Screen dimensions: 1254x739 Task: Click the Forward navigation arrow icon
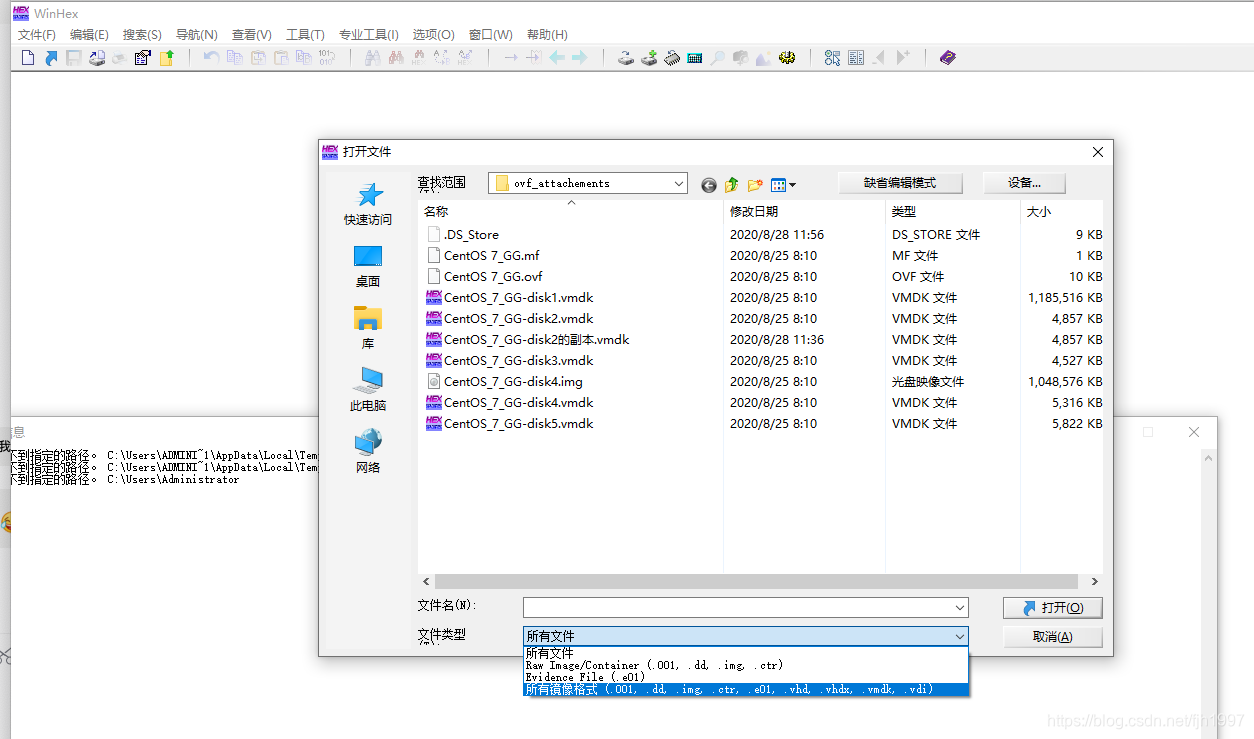[x=579, y=58]
